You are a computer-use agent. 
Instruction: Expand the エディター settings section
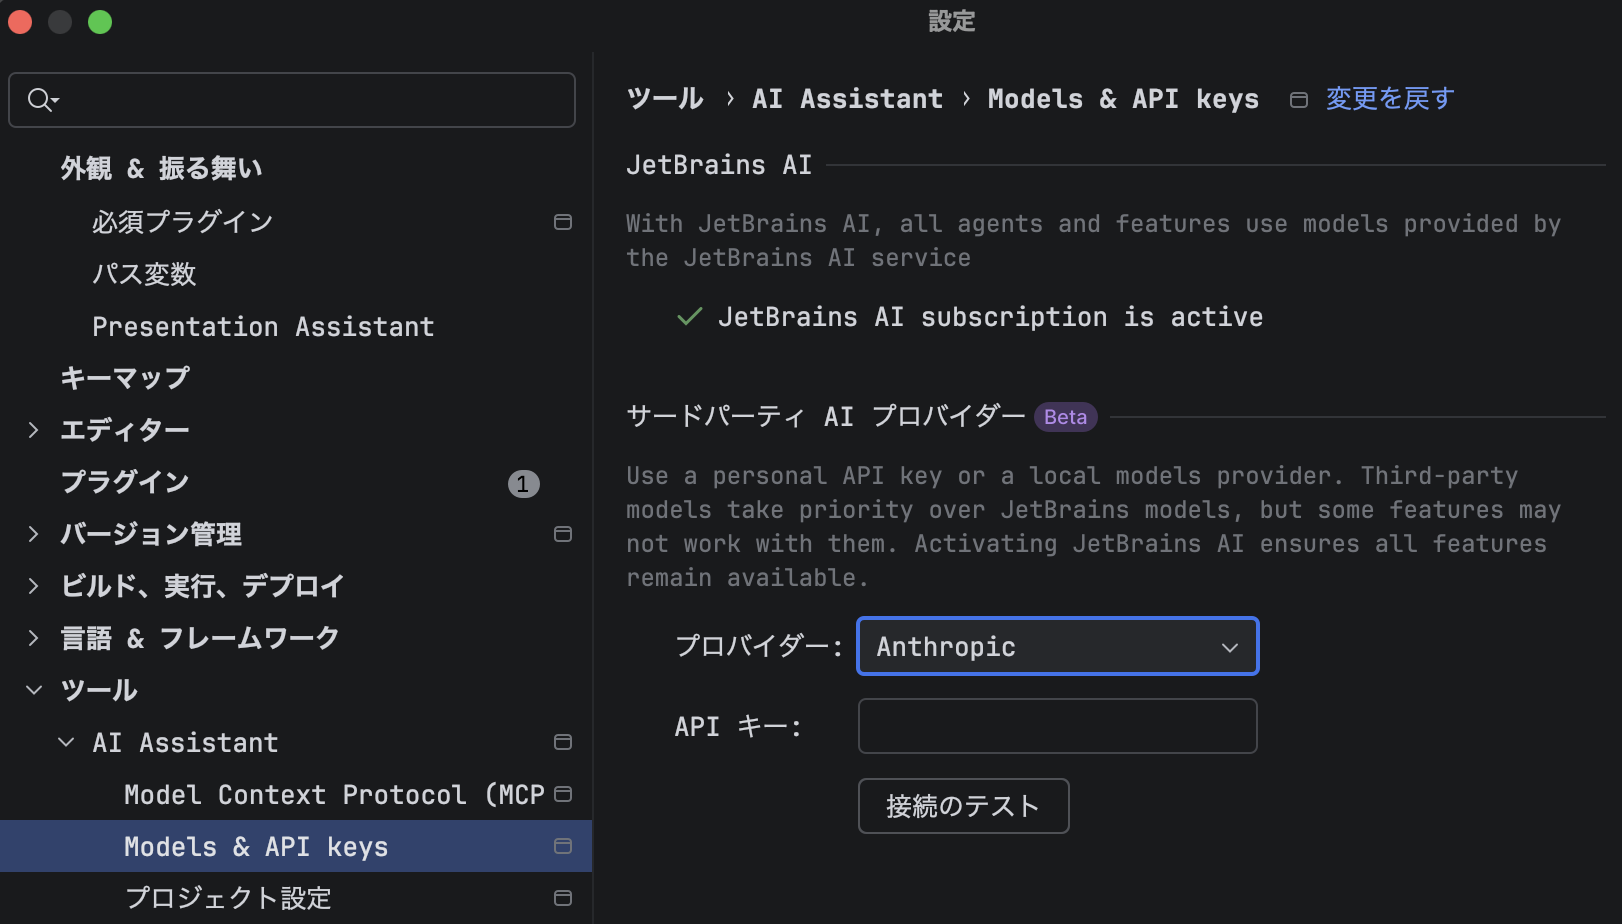(x=34, y=430)
